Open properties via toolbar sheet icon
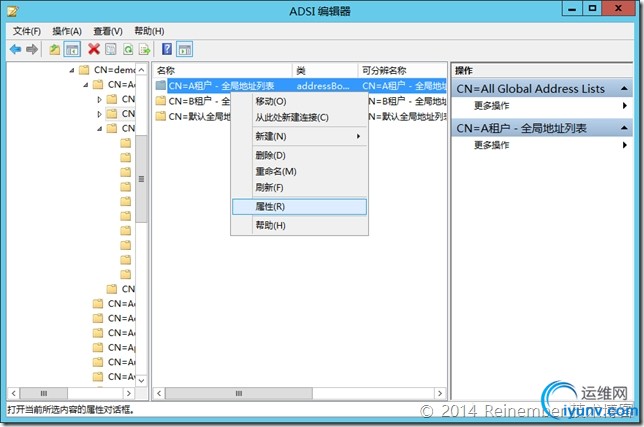The image size is (644, 427). pos(110,50)
